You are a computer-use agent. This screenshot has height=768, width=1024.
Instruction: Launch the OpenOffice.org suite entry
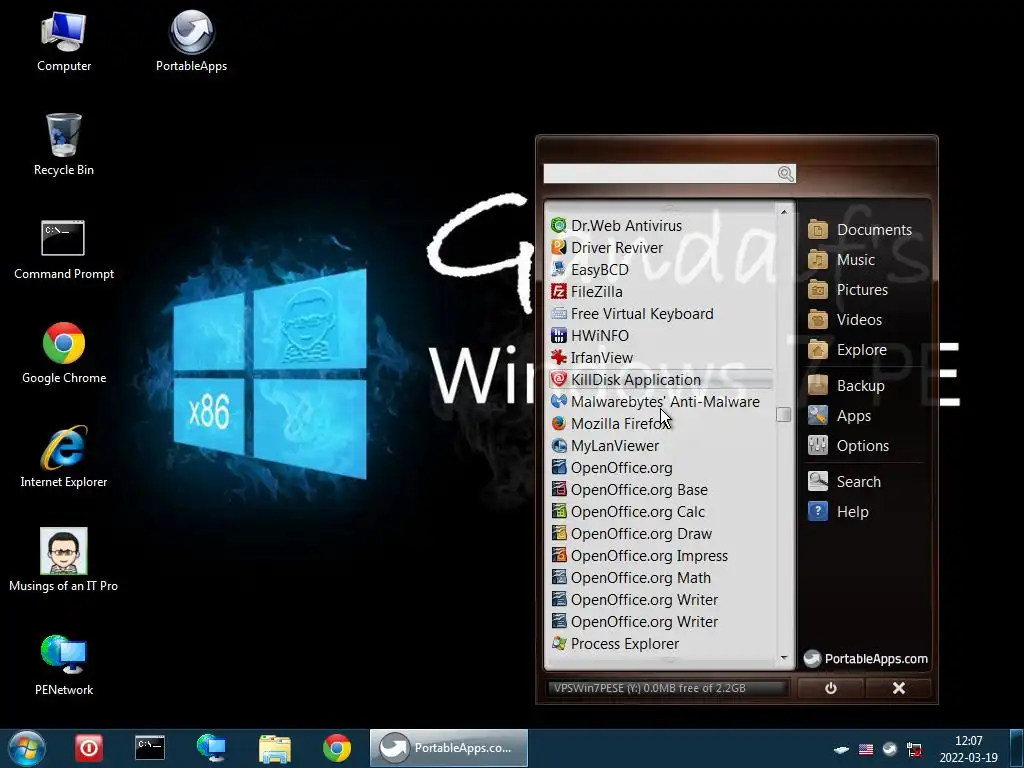(611, 468)
